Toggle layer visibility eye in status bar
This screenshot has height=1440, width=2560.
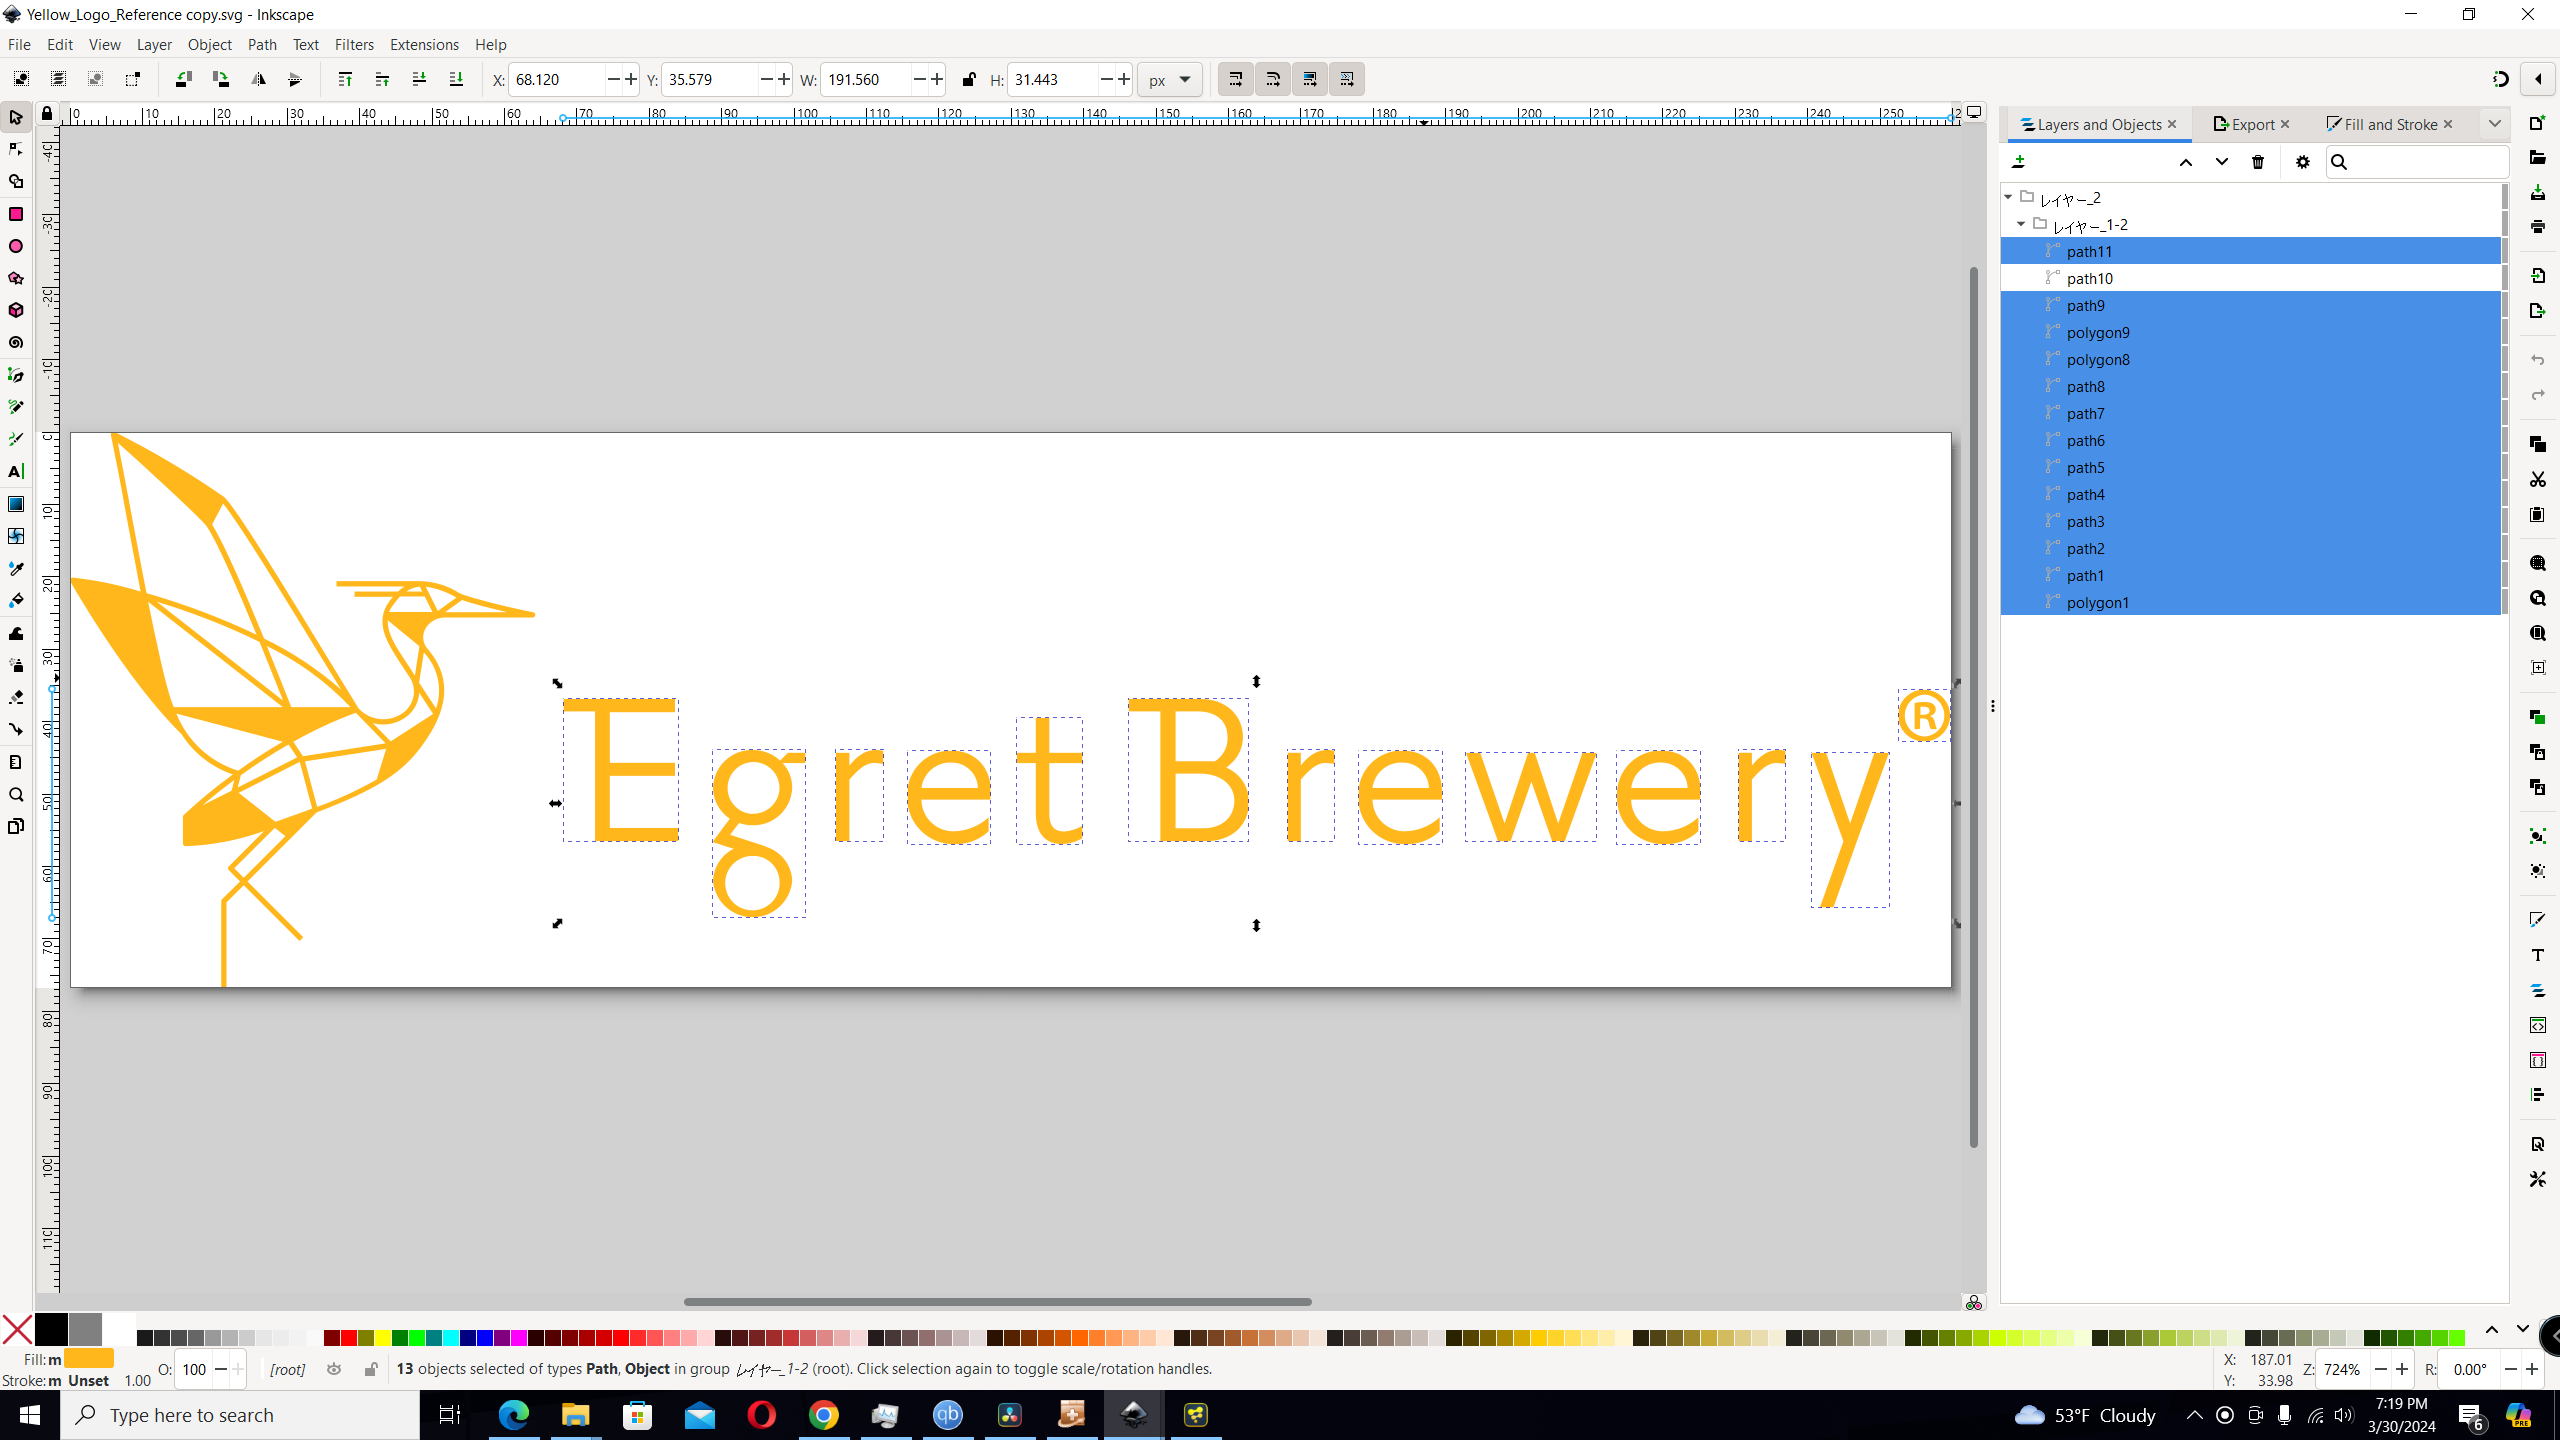pyautogui.click(x=334, y=1369)
